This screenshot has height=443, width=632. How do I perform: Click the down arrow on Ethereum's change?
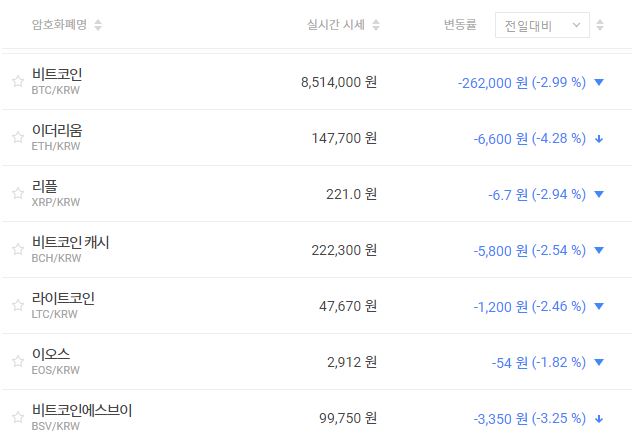click(599, 138)
